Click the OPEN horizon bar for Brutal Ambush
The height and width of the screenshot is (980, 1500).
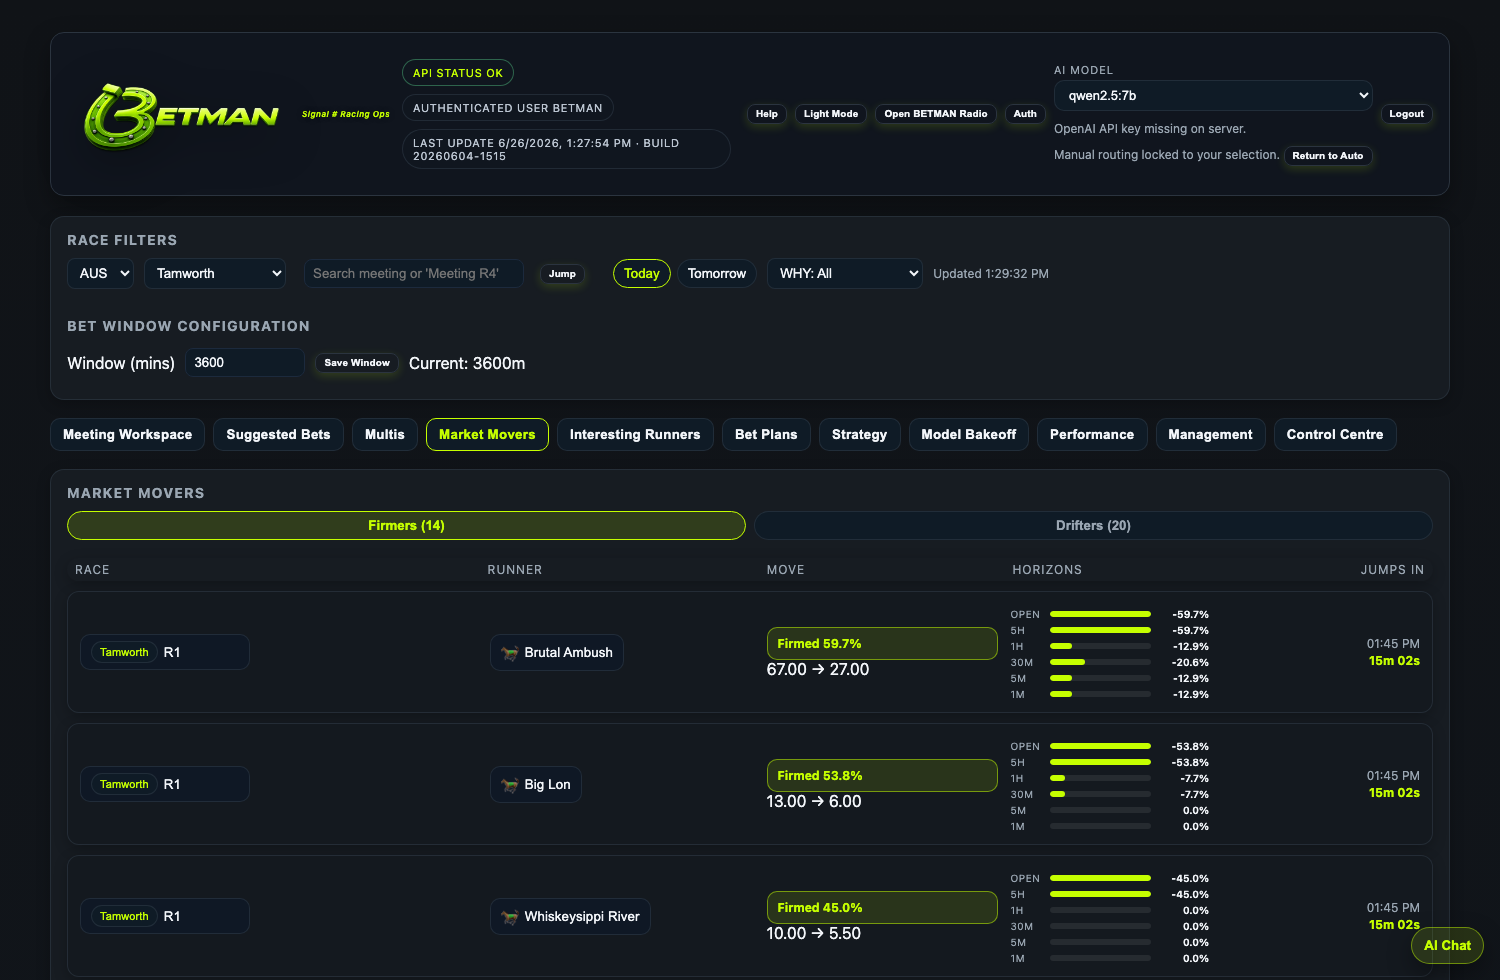click(x=1100, y=614)
